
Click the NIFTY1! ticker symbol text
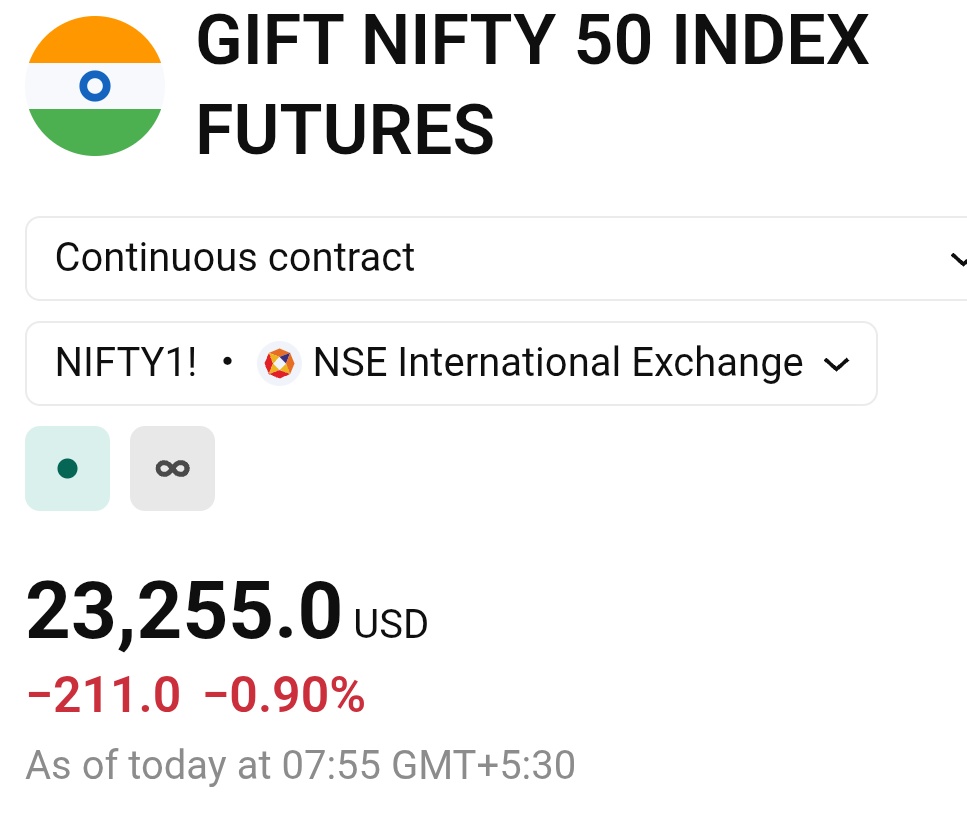[126, 362]
